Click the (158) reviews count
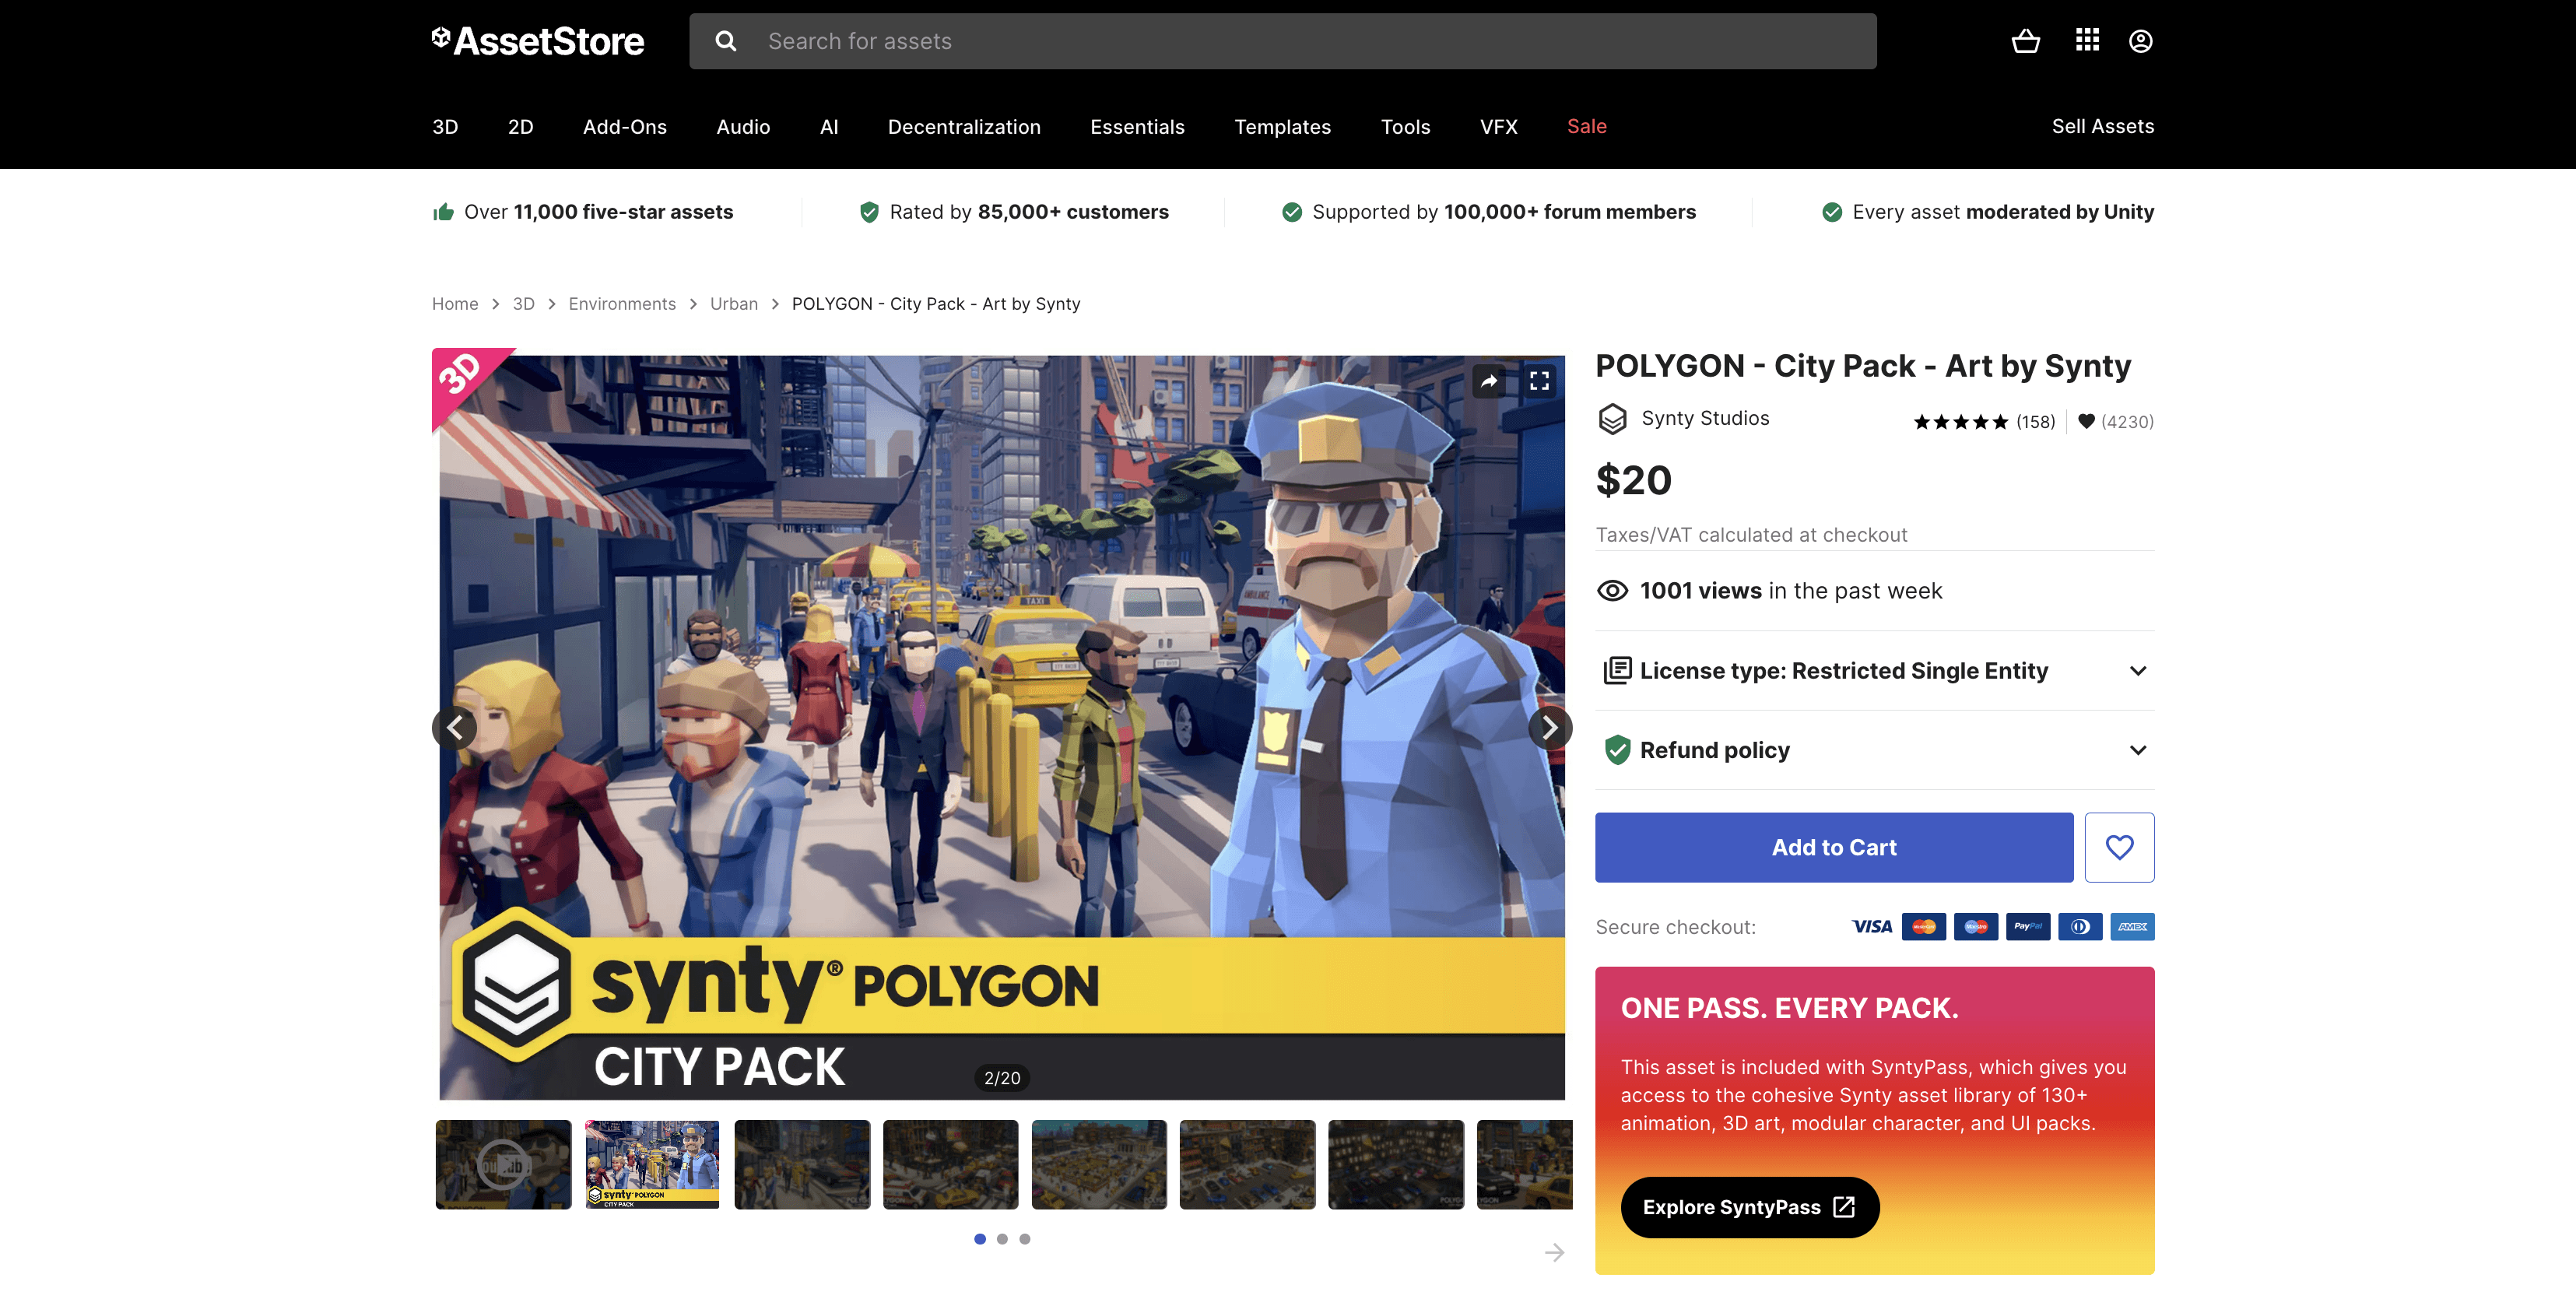The height and width of the screenshot is (1306, 2576). (2035, 422)
